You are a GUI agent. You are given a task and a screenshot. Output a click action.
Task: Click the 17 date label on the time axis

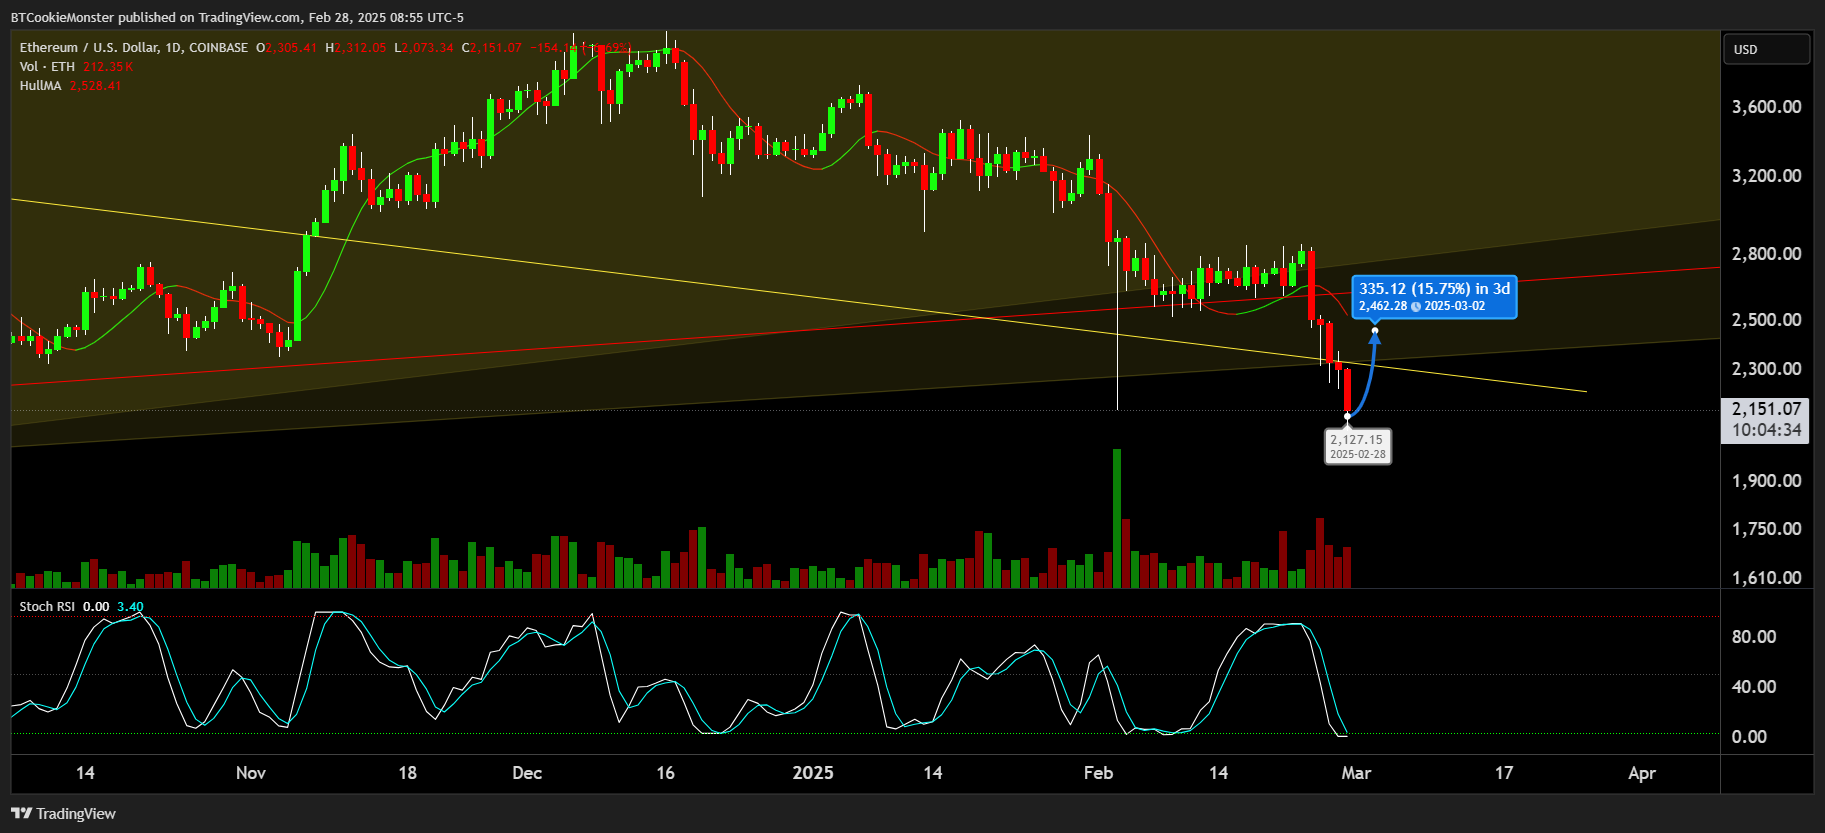(1504, 773)
